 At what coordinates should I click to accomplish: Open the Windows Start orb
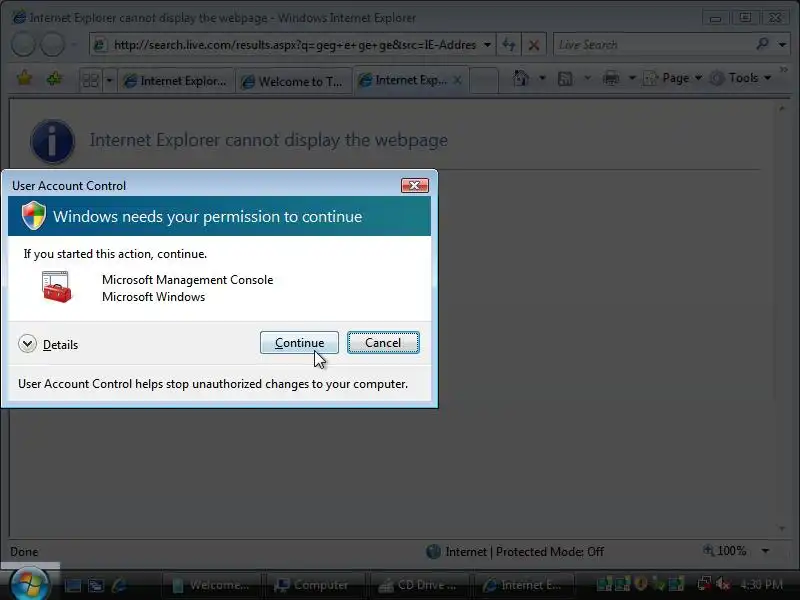30,584
